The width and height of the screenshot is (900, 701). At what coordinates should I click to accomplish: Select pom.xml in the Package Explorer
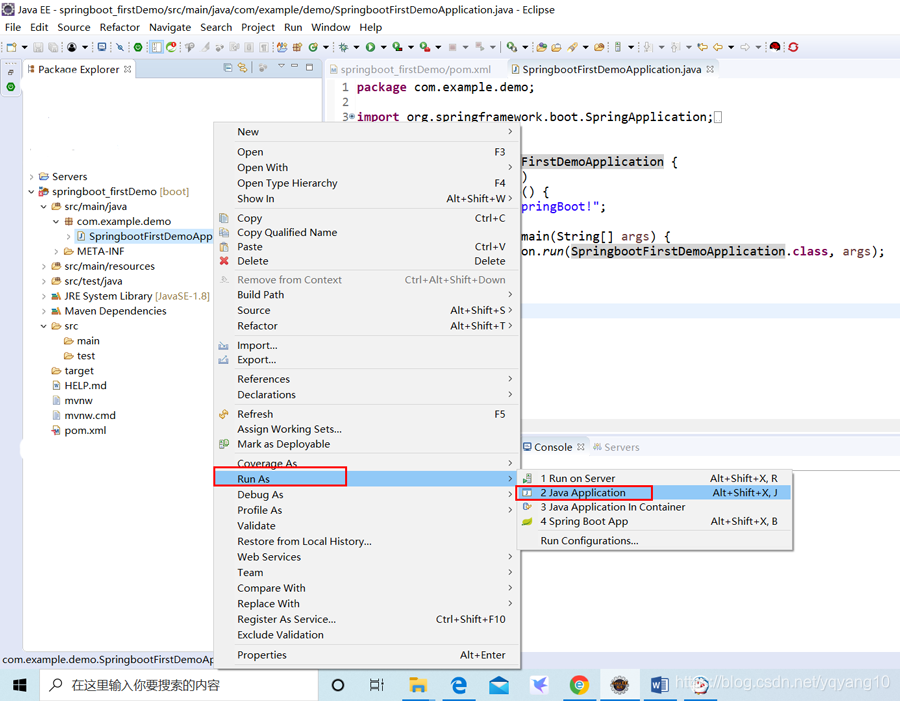coord(85,430)
